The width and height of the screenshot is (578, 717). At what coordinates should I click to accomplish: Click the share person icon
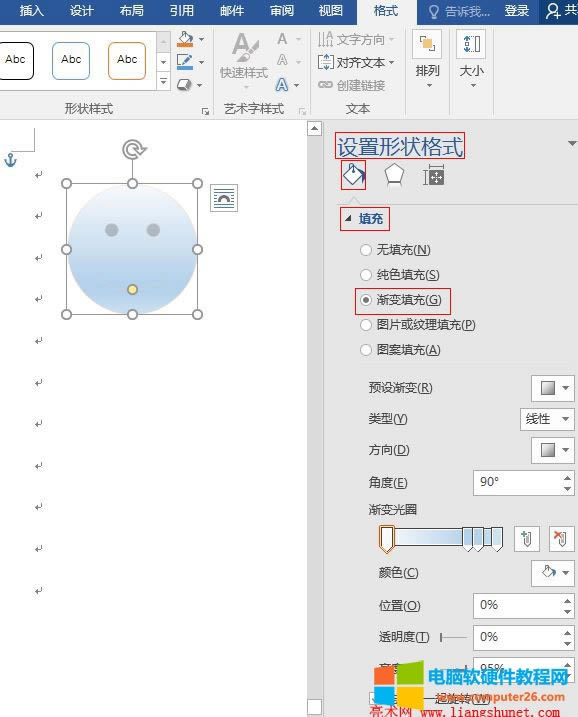[x=553, y=11]
